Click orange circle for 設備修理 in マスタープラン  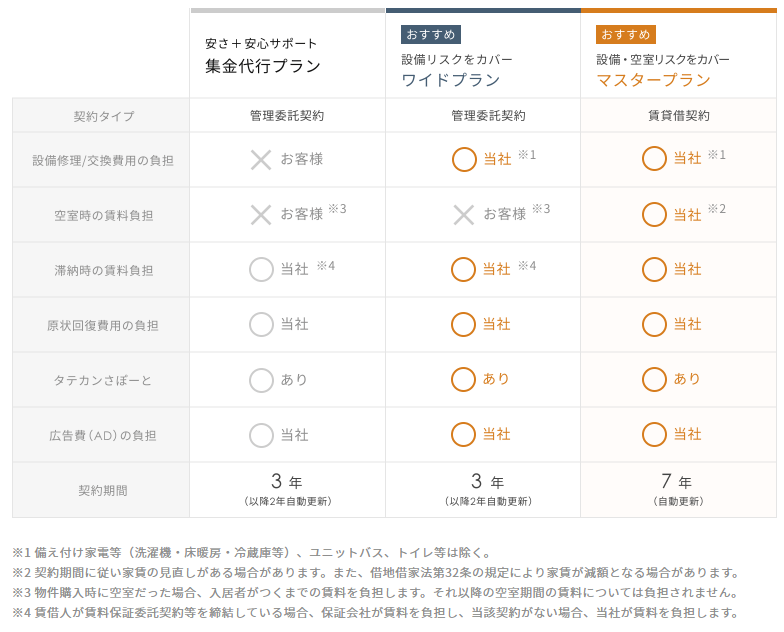[x=654, y=159]
